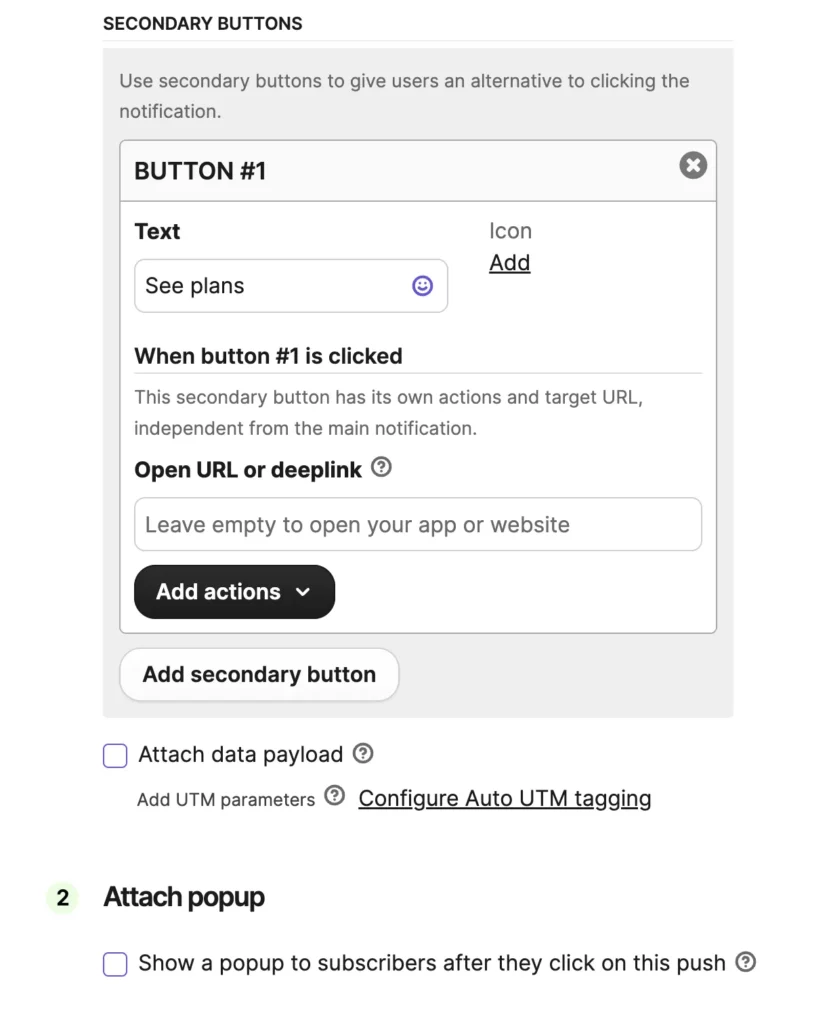Screen dimensions: 829x1024
Task: Click the empty URL or deeplink input
Action: [418, 525]
